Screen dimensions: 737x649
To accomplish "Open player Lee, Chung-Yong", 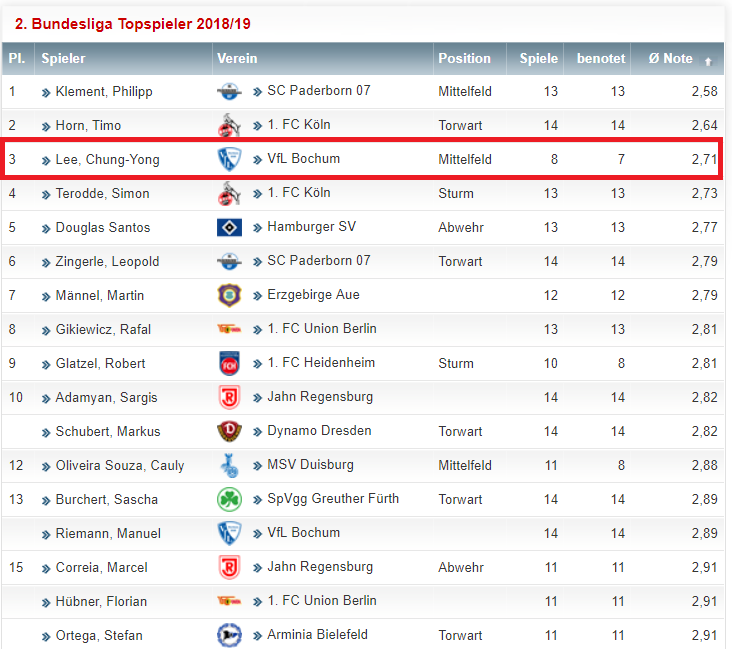I will [108, 159].
